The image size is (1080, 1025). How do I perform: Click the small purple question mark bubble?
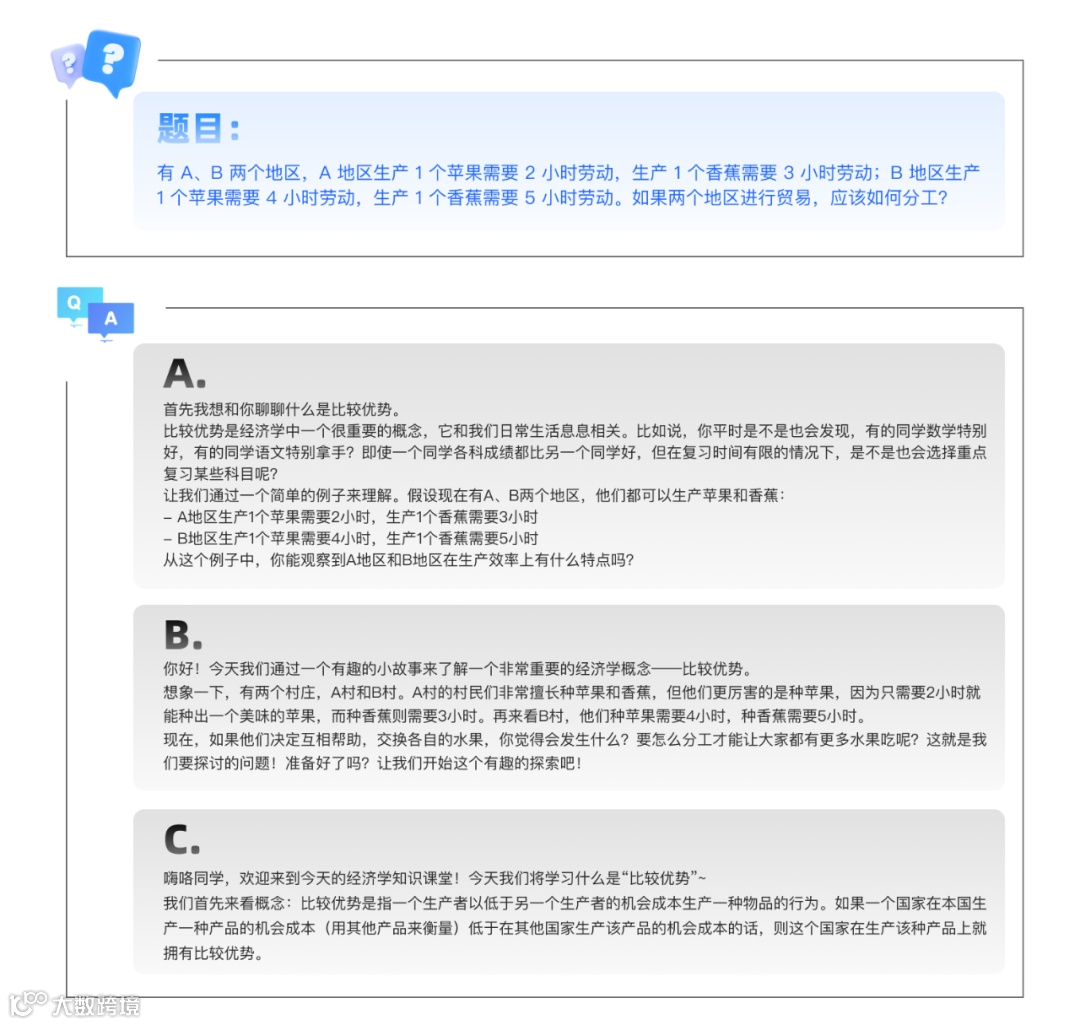click(68, 65)
